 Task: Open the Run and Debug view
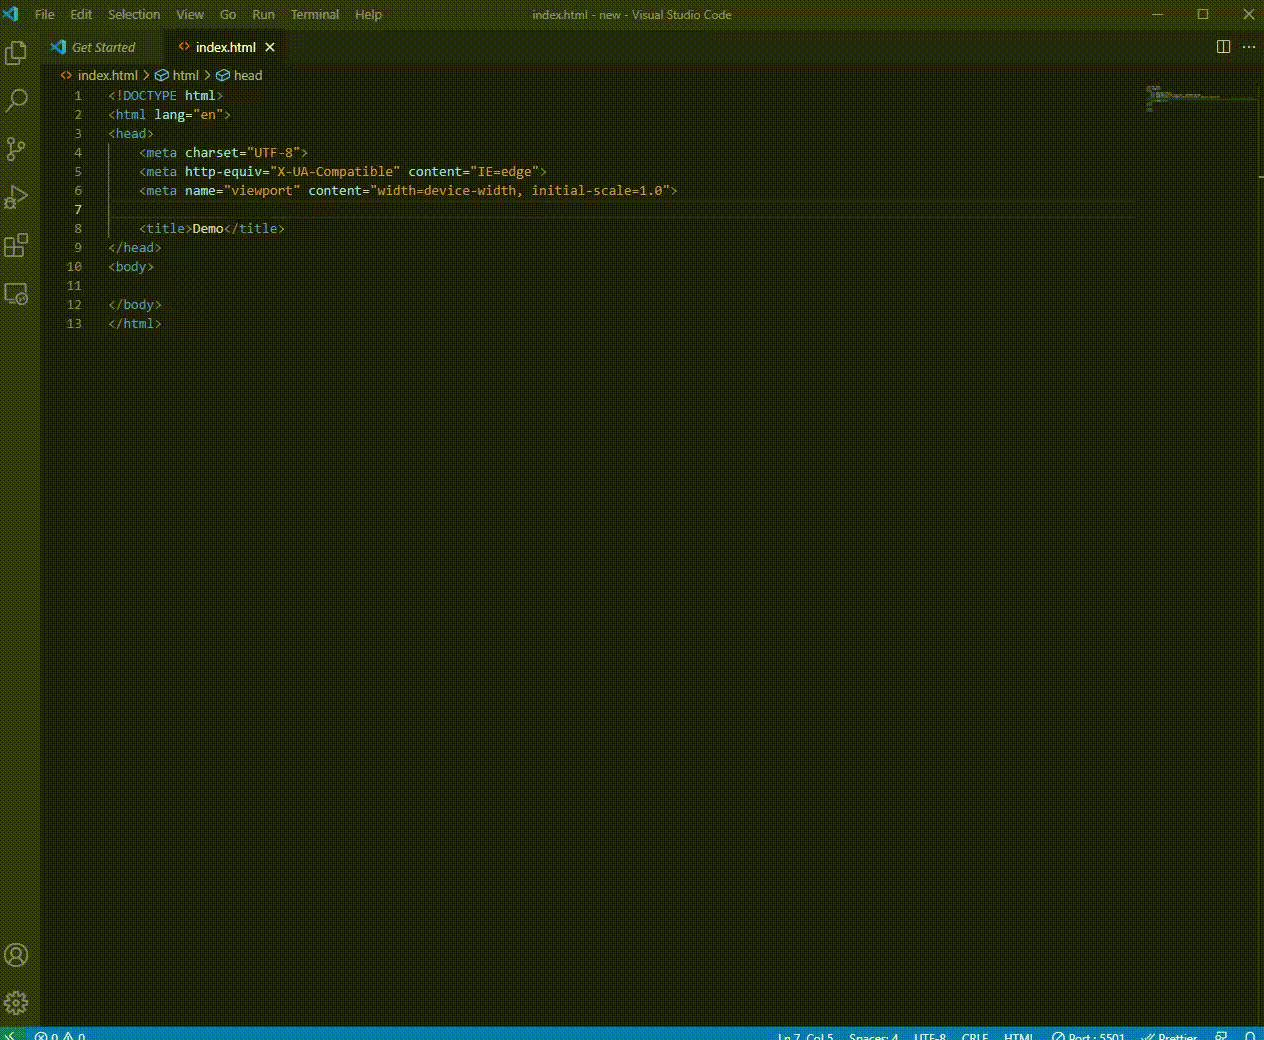pyautogui.click(x=16, y=196)
